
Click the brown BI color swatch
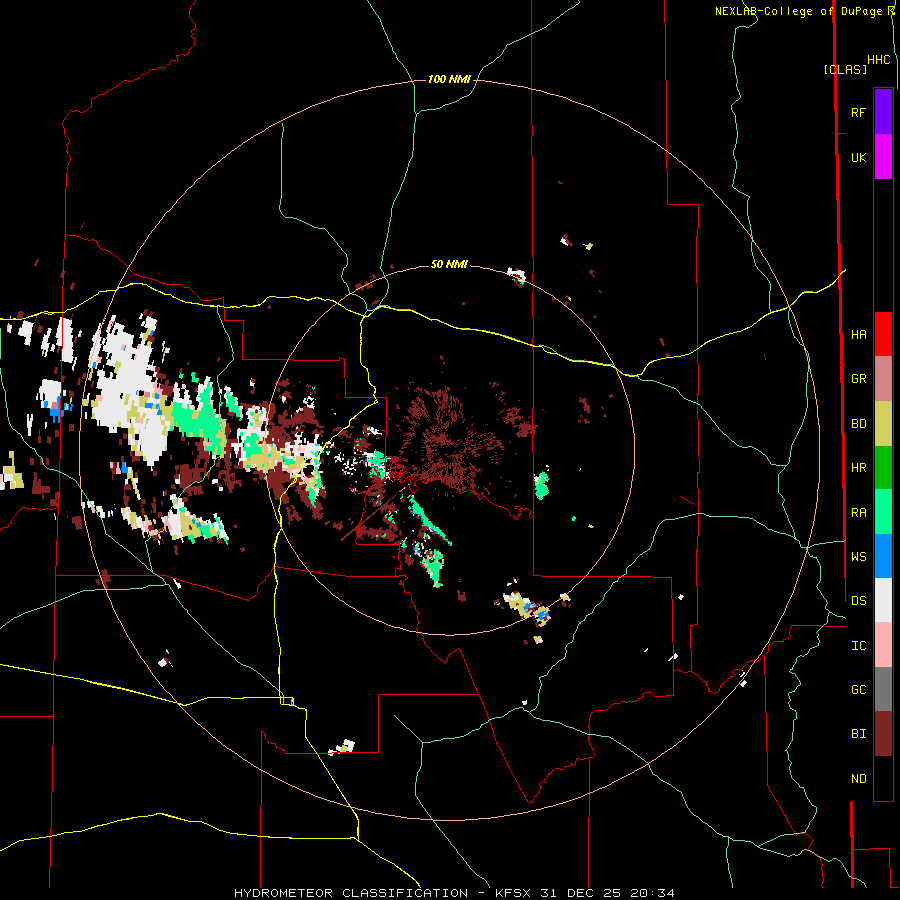(883, 734)
